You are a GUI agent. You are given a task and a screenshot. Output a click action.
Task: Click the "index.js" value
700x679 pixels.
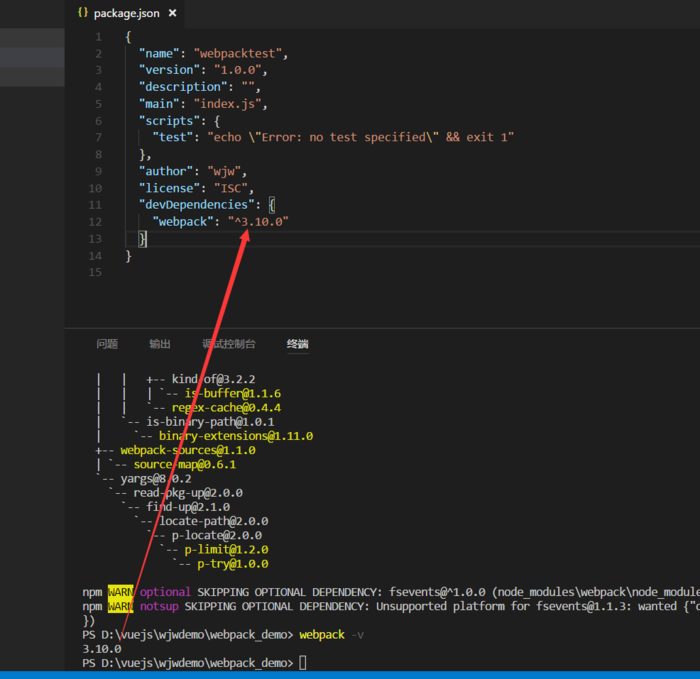coord(227,104)
